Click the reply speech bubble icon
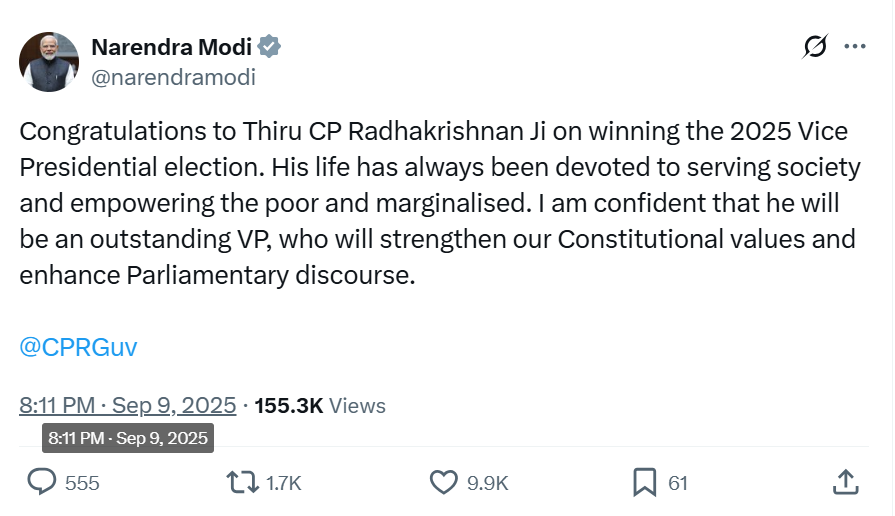Screen dimensions: 895x516 [42, 483]
